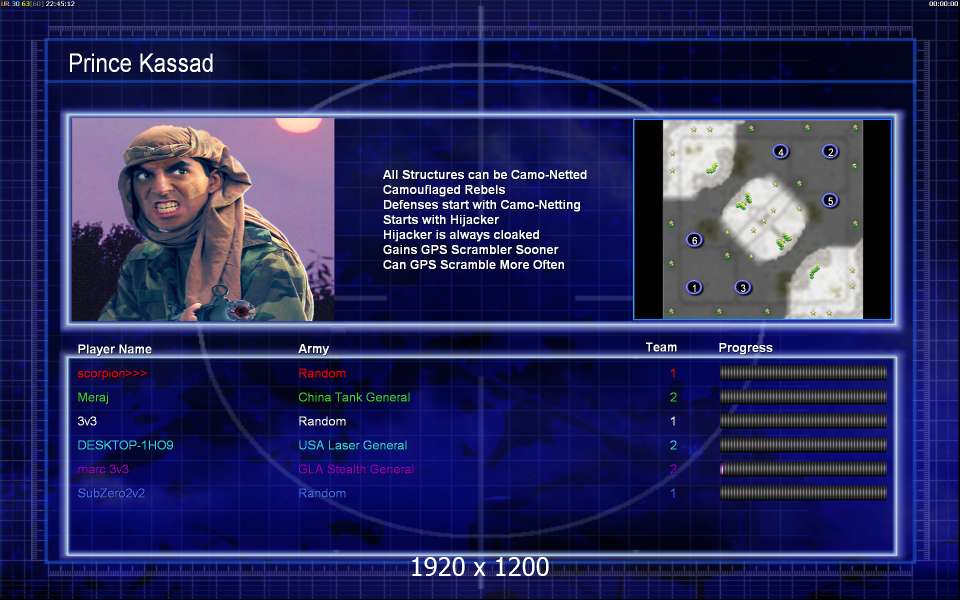Image resolution: width=960 pixels, height=600 pixels.
Task: Click USA Laser General army label
Action: [353, 445]
